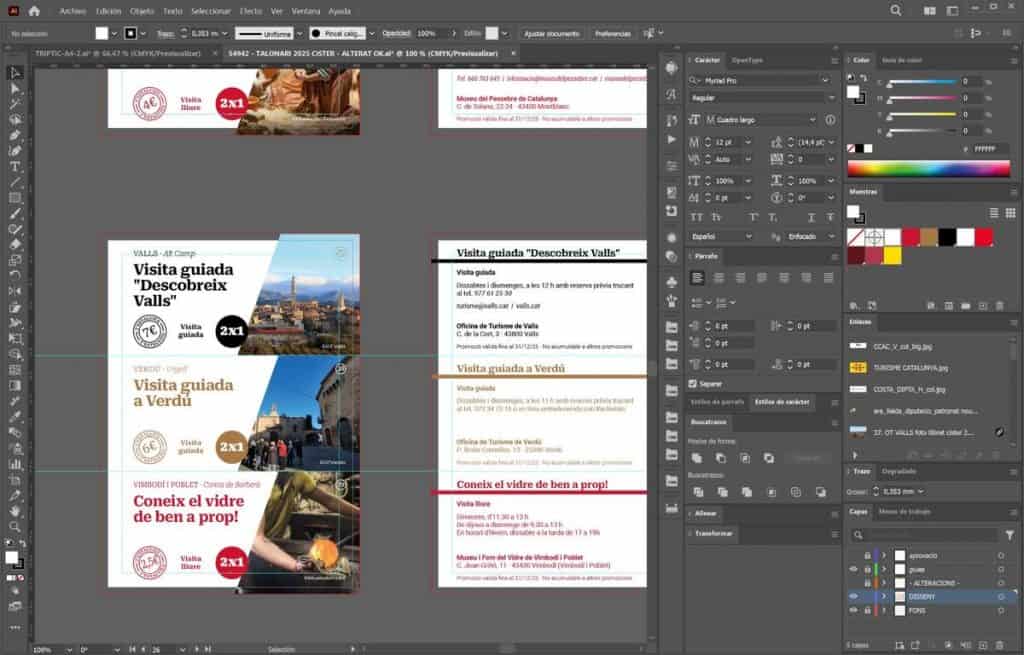Toggle visibility of the guies layer
The width and height of the screenshot is (1024, 655).
pos(853,568)
